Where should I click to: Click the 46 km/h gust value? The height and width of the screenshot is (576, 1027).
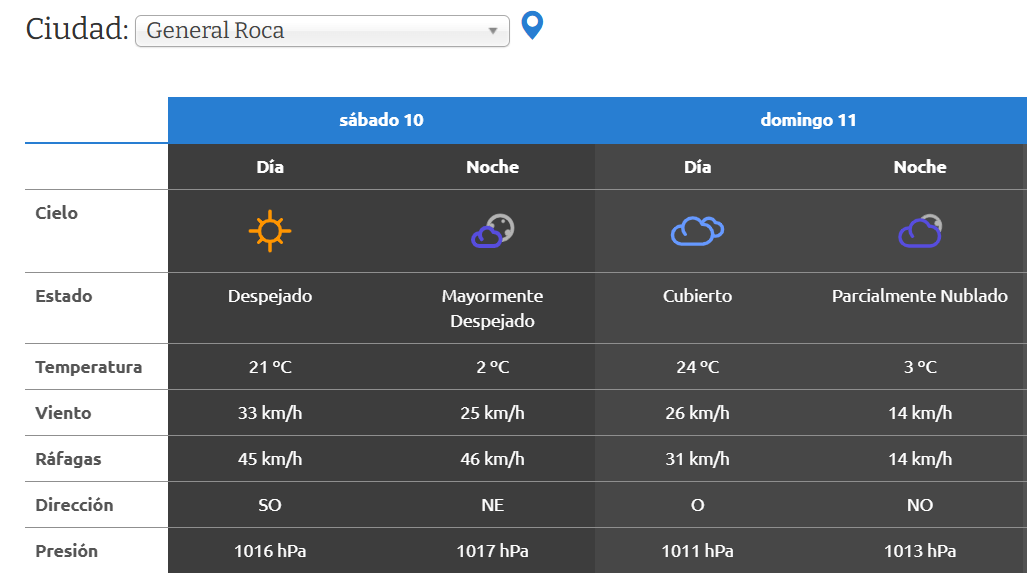coord(492,459)
